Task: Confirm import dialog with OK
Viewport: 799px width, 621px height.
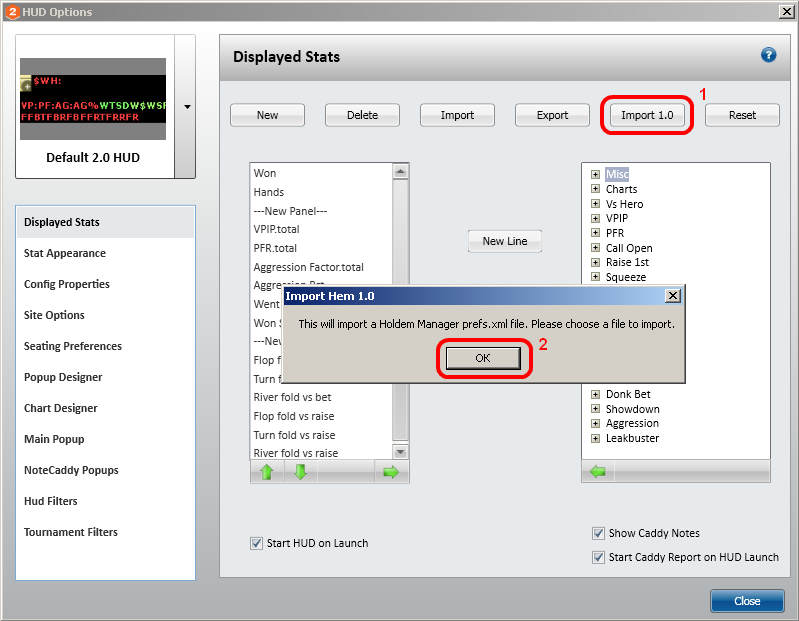Action: click(x=483, y=358)
